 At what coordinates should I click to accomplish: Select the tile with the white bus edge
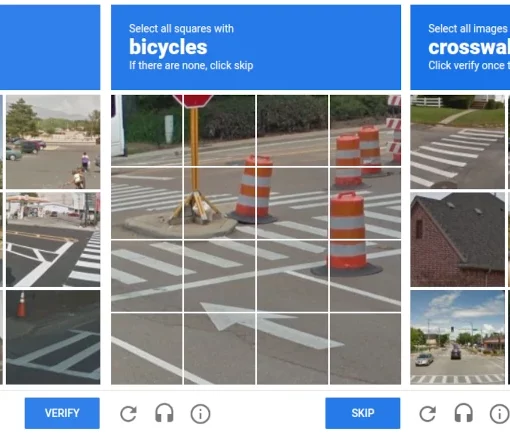(147, 130)
